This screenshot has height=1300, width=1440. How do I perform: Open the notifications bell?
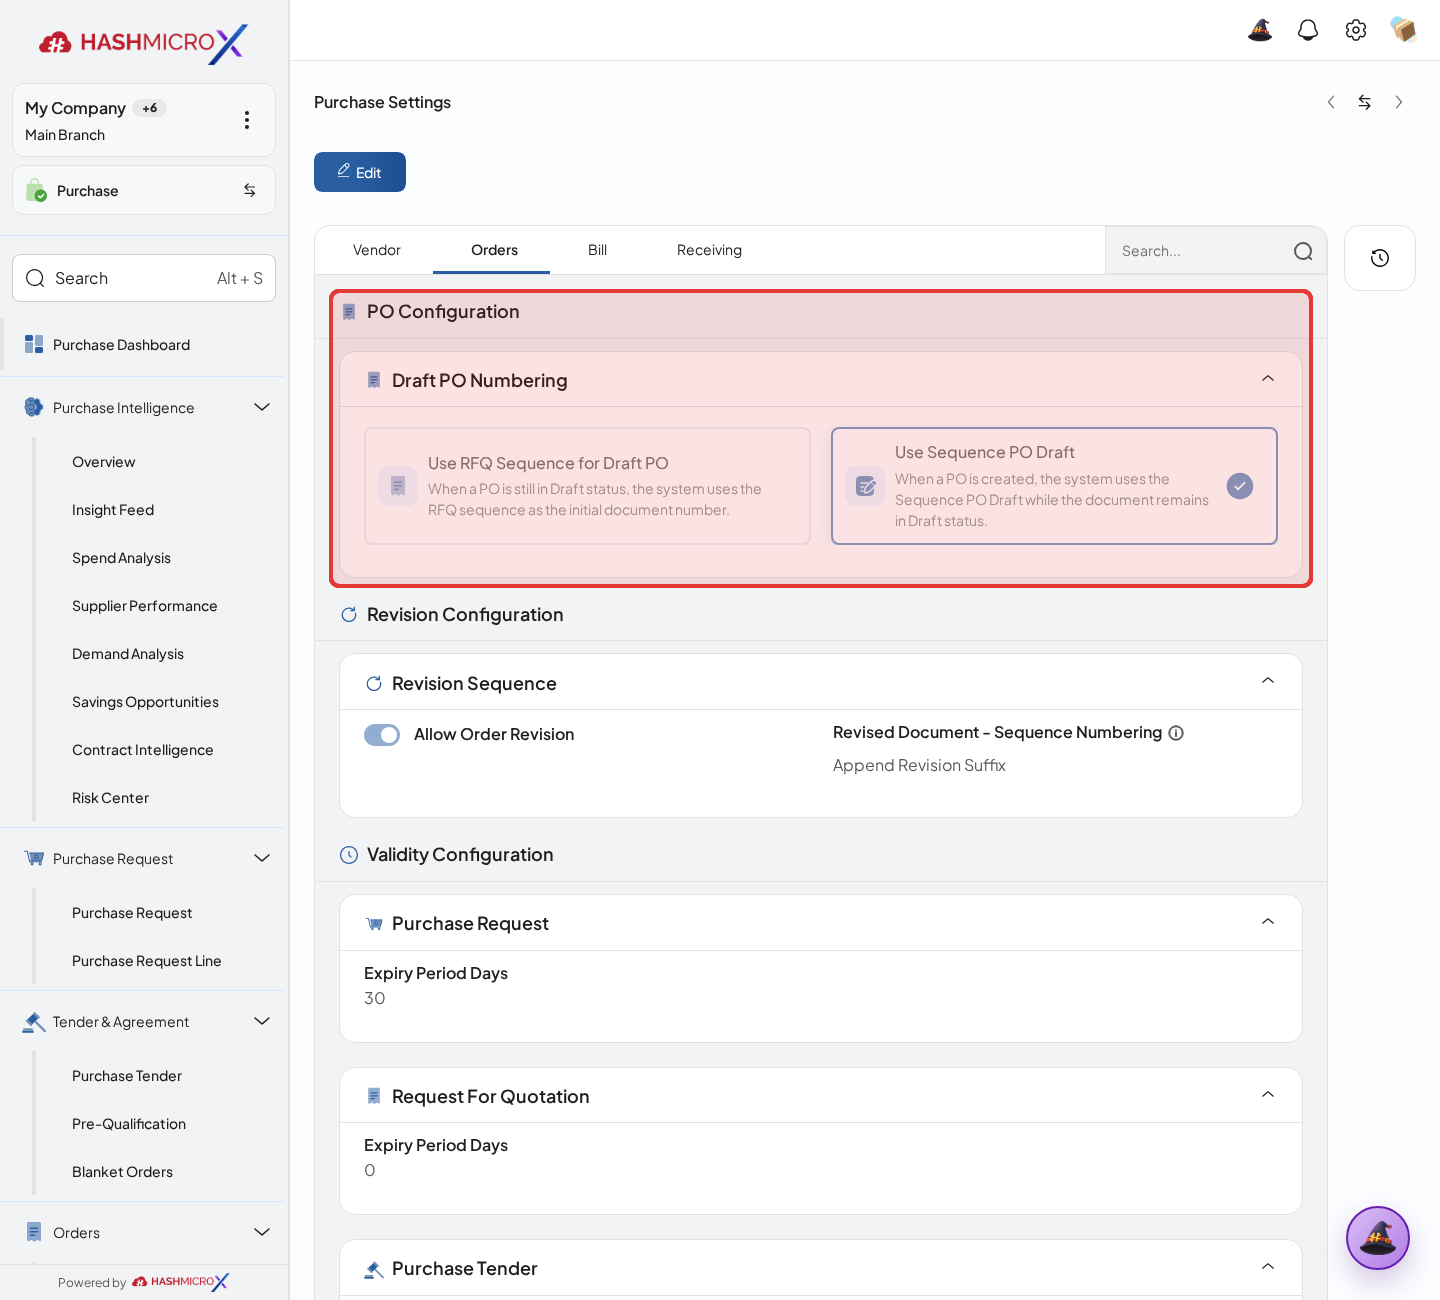(x=1308, y=30)
